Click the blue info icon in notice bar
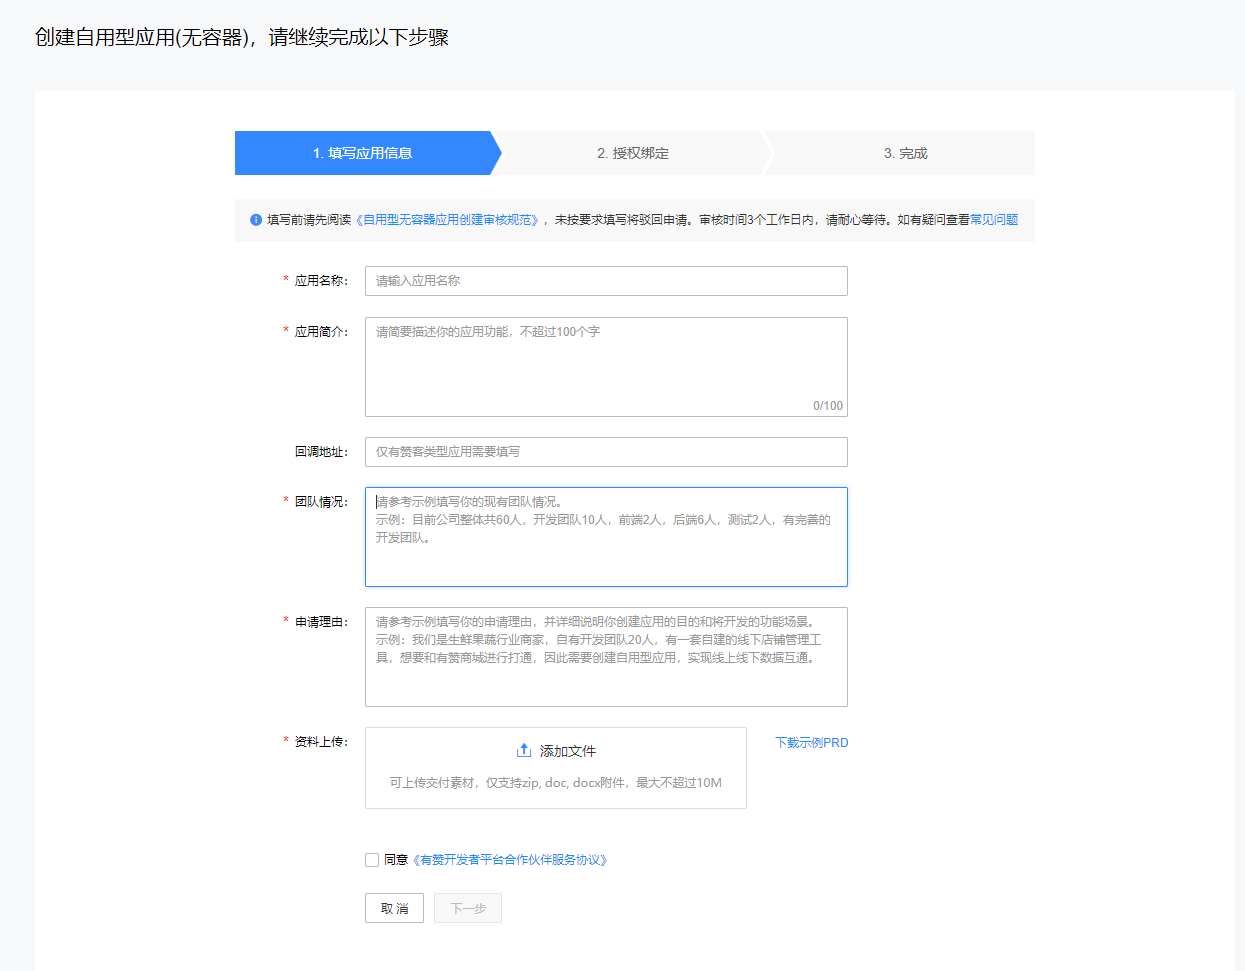1245x971 pixels. click(256, 220)
